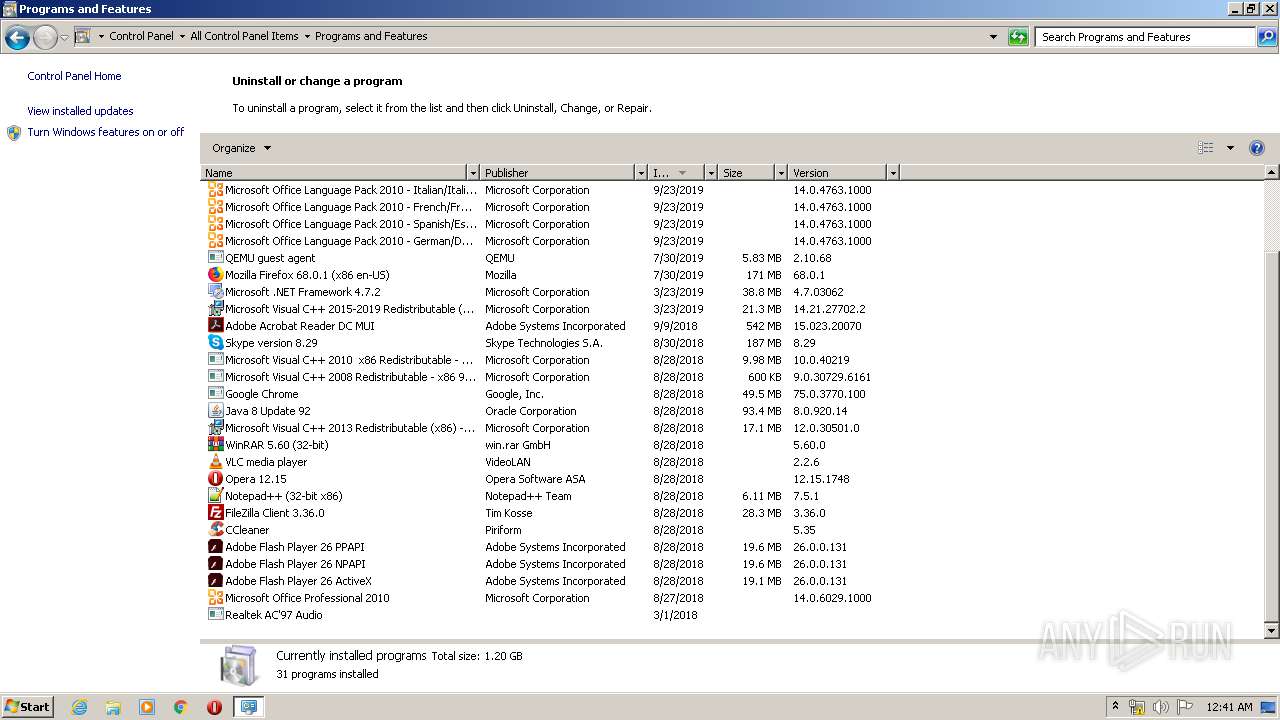
Task: Click the vertical scrollbar up arrow
Action: pos(1272,173)
